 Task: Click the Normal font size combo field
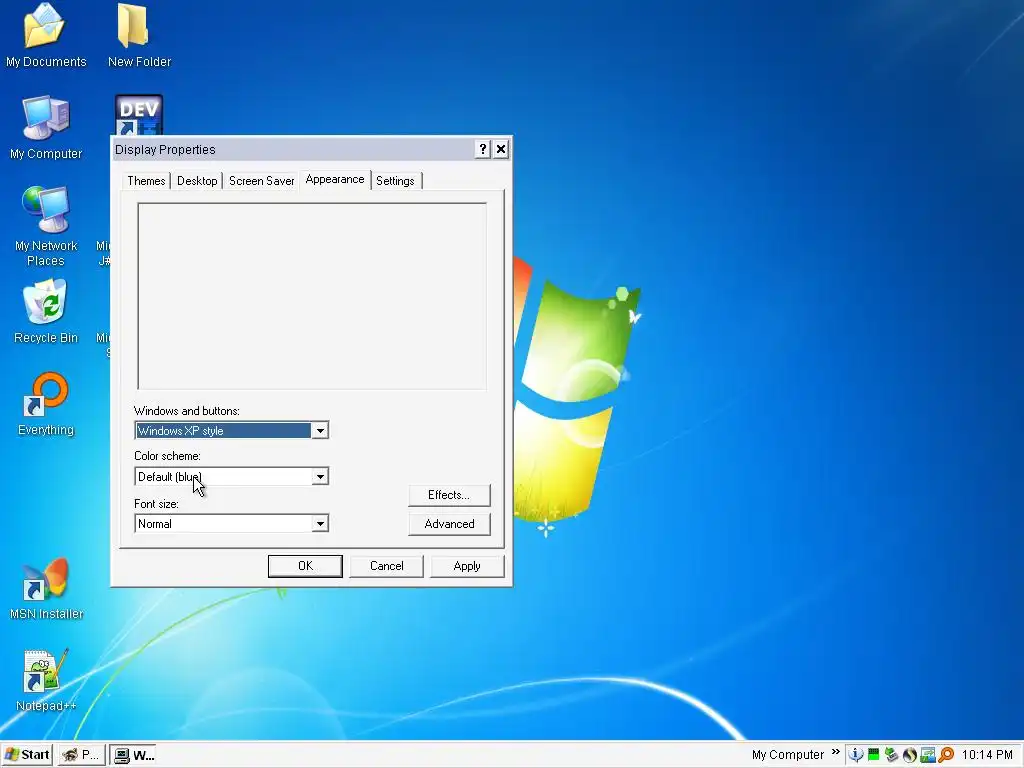pos(231,524)
